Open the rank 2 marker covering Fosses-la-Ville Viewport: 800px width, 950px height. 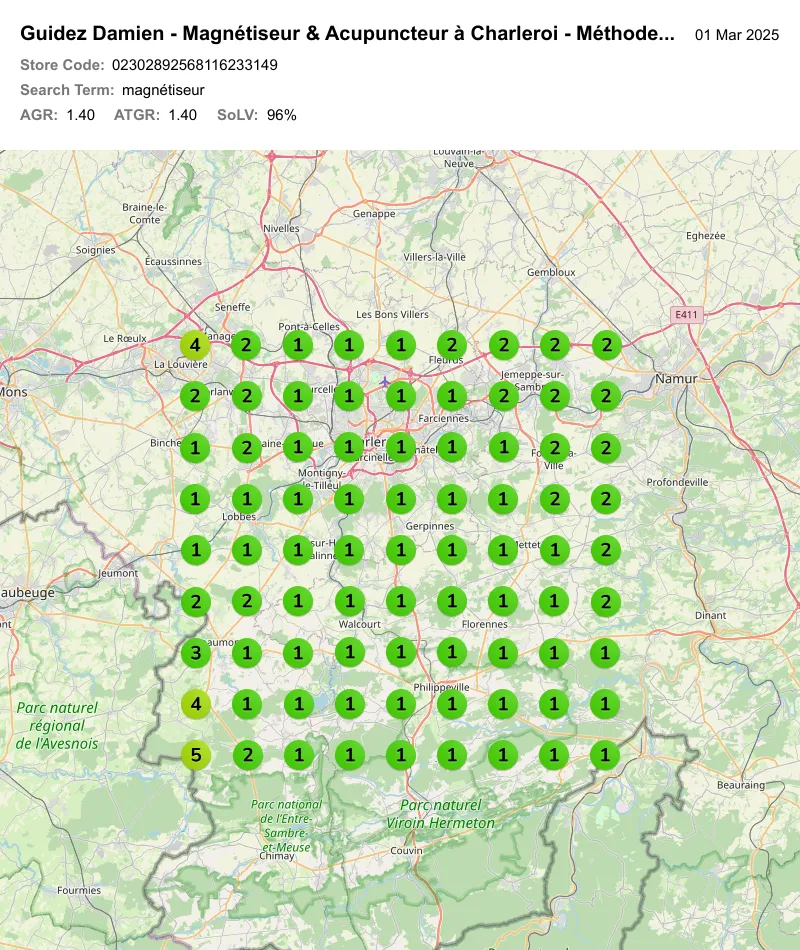point(554,448)
